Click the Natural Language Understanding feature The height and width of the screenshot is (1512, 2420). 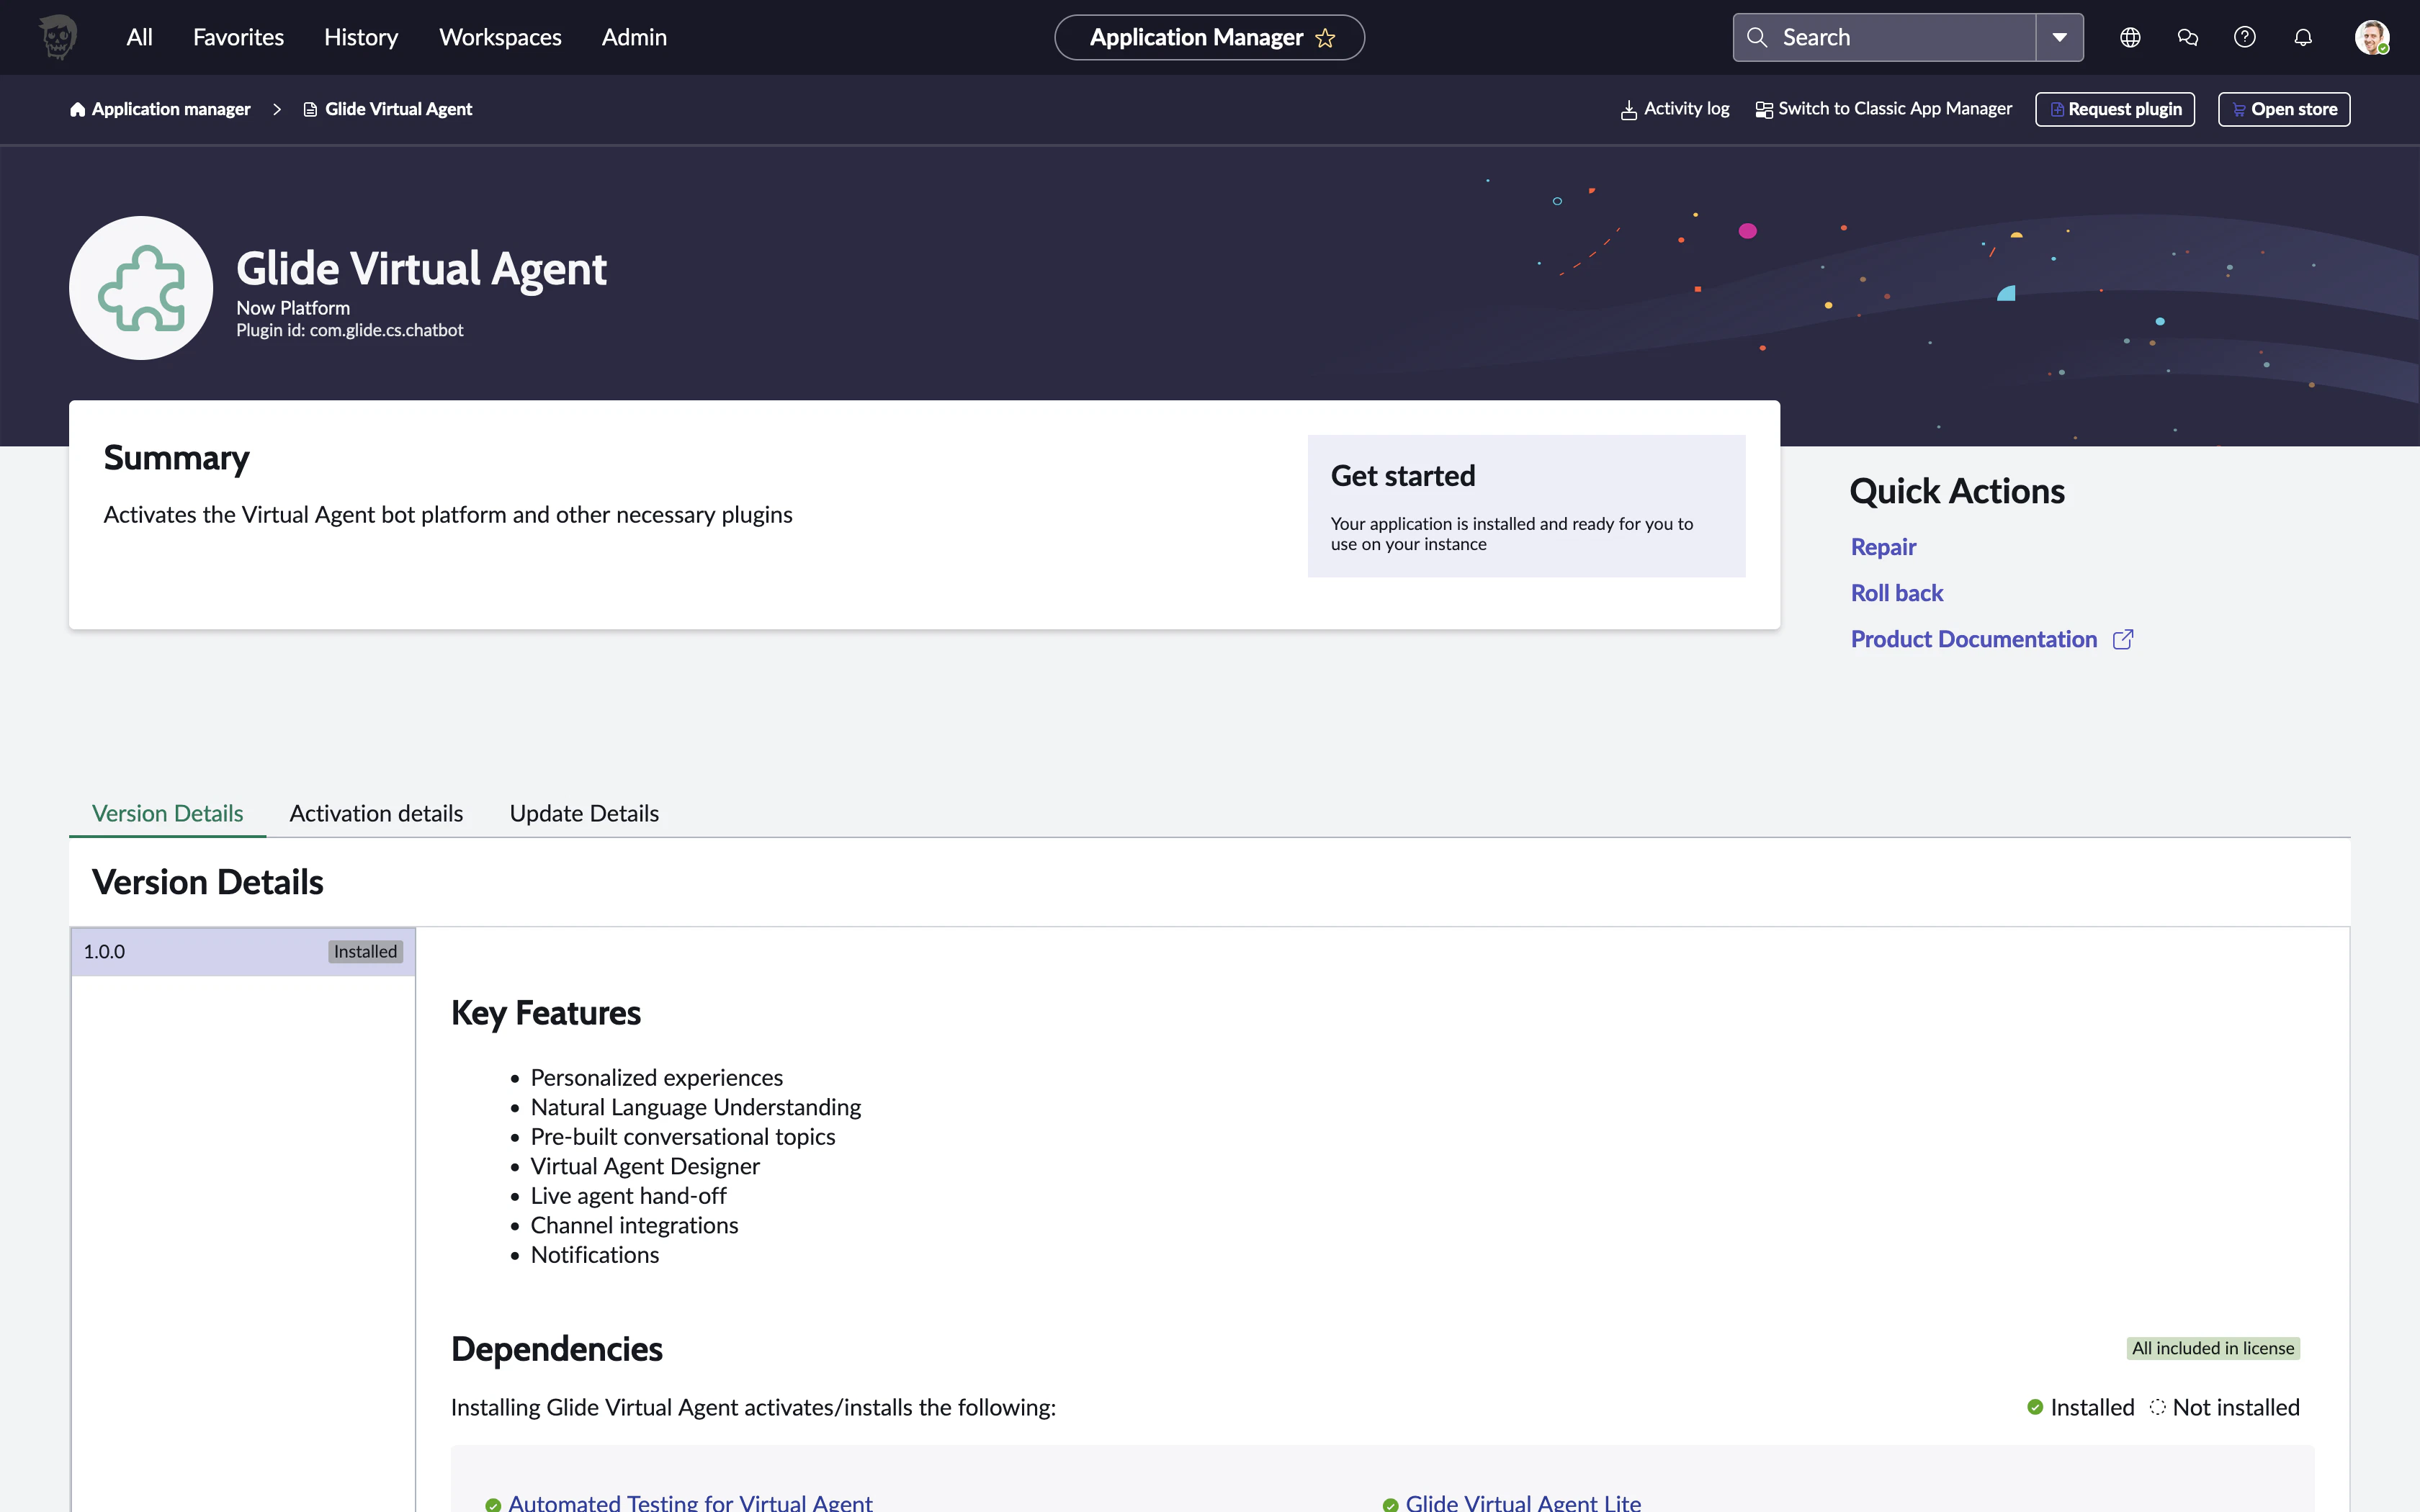pos(695,1107)
